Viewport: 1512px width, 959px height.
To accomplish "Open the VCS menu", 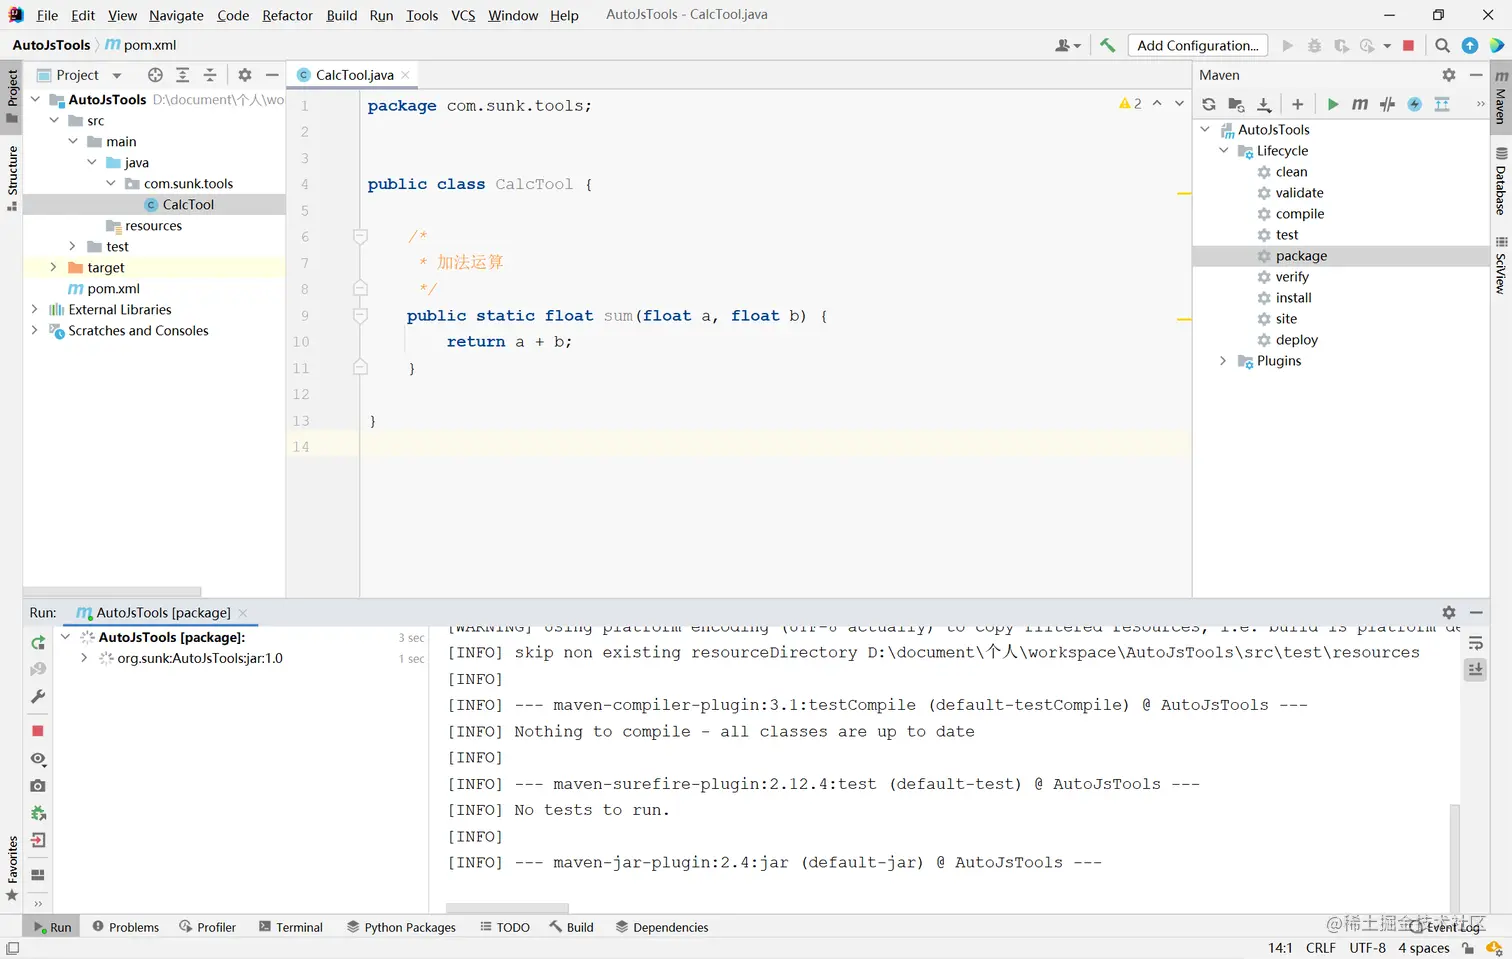I will (x=463, y=15).
